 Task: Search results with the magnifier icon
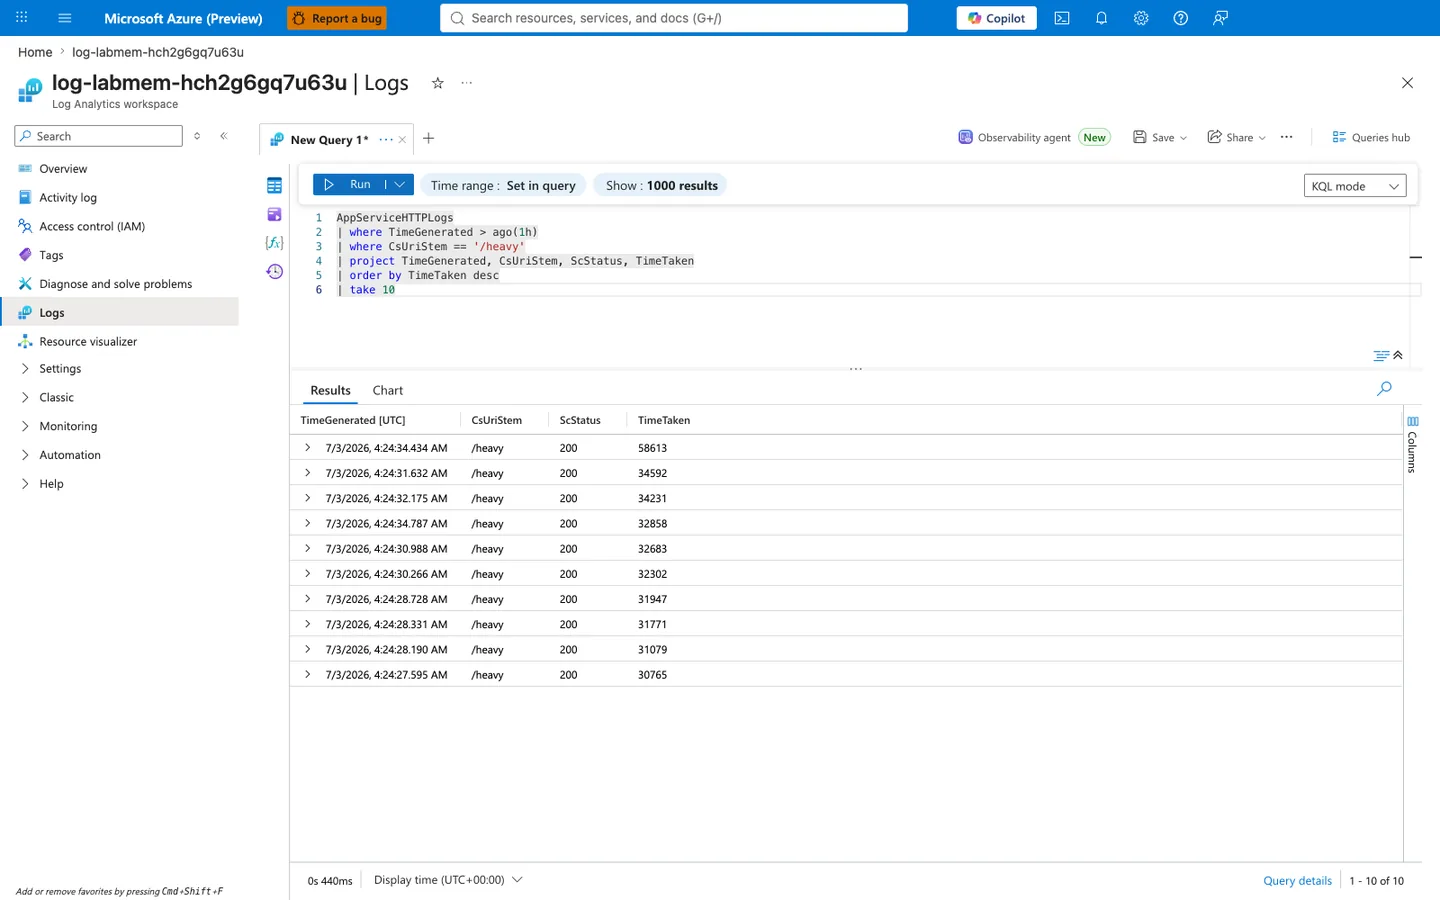[1384, 389]
